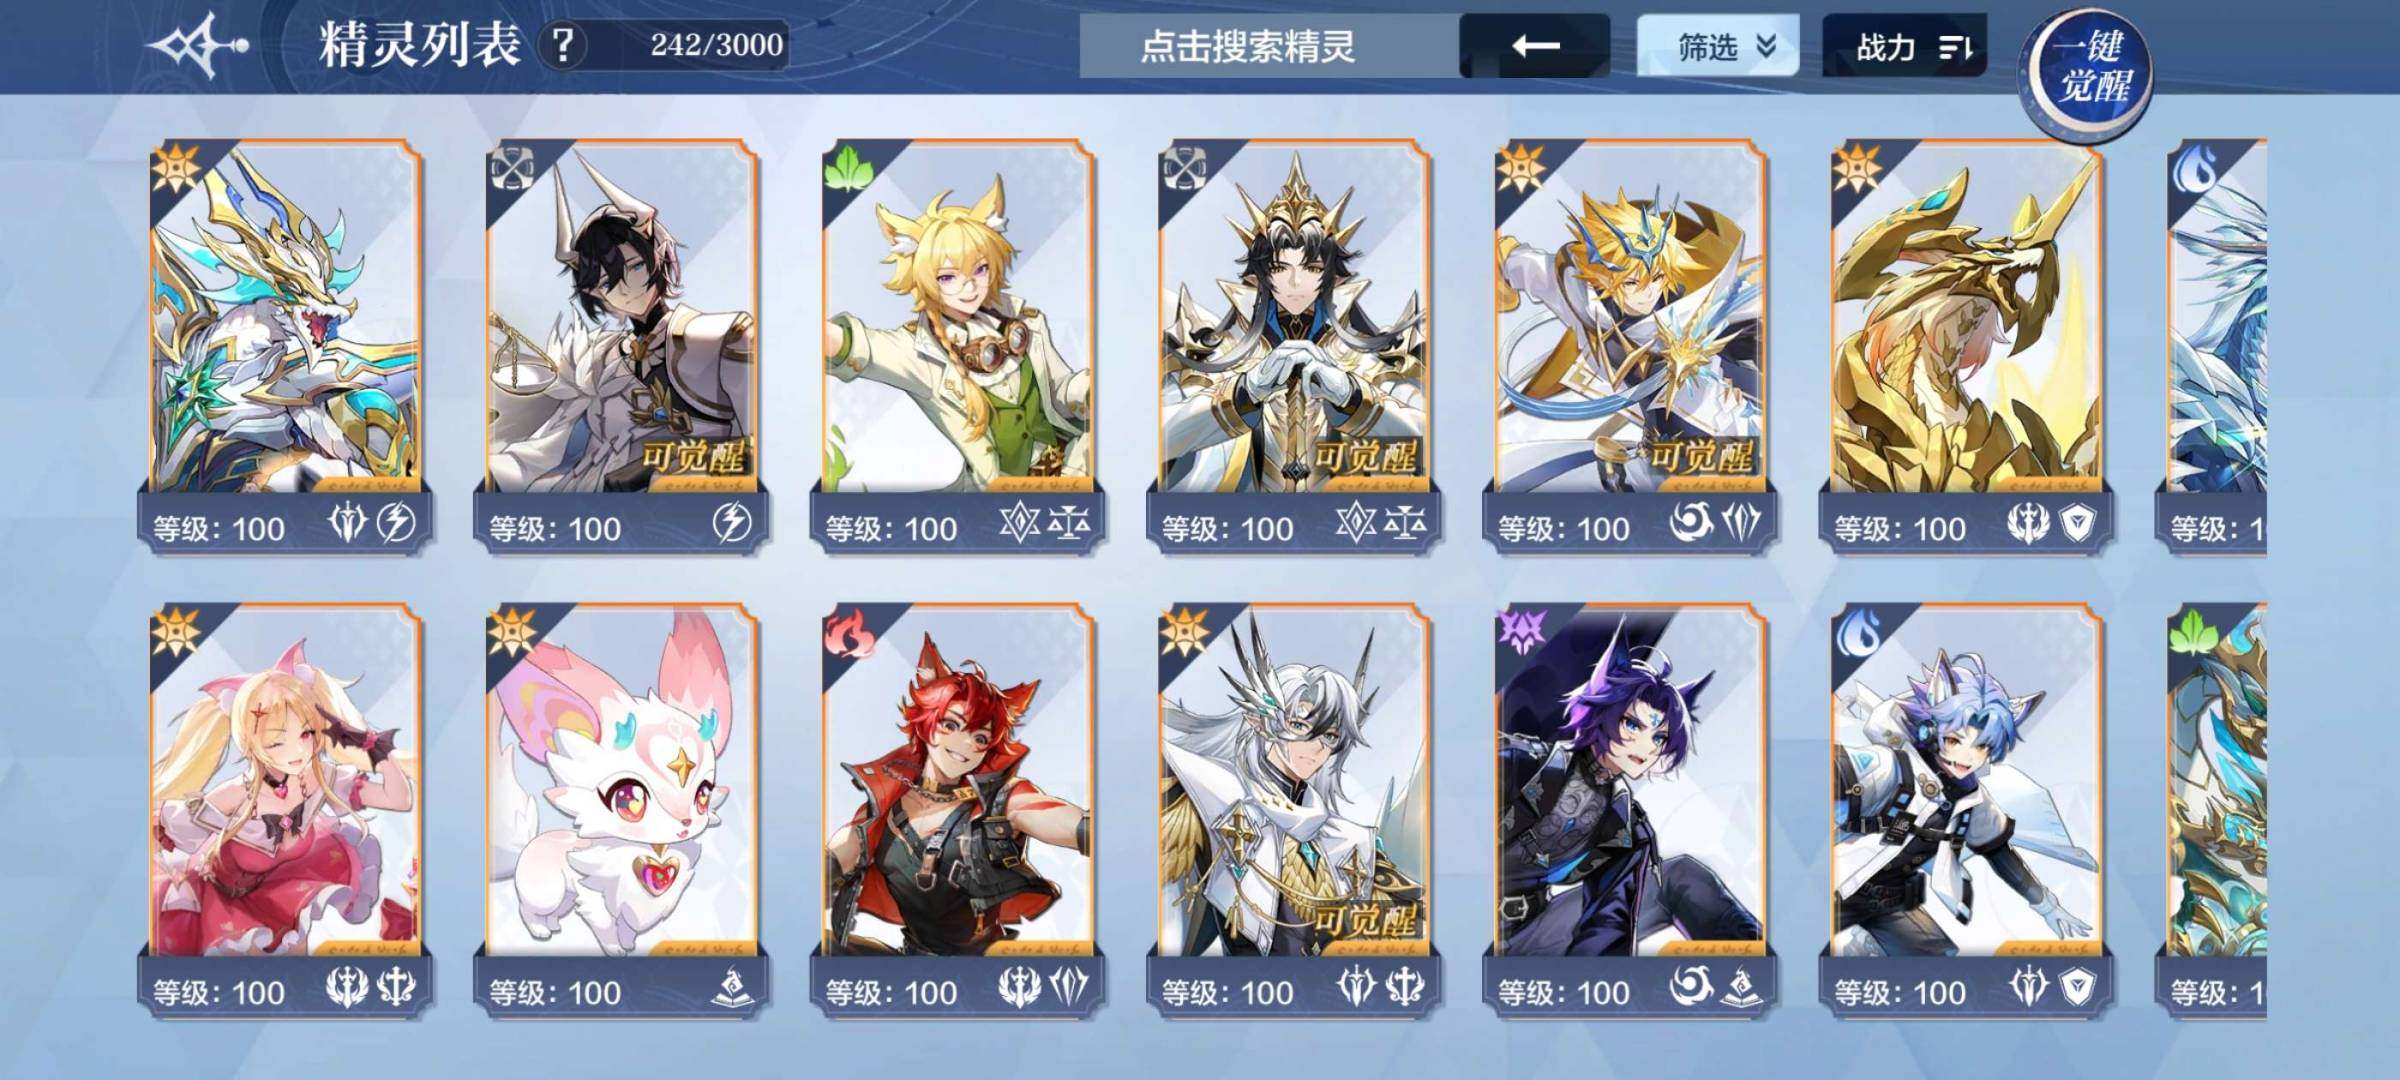Click the emblem logo icon at top left

pos(197,46)
